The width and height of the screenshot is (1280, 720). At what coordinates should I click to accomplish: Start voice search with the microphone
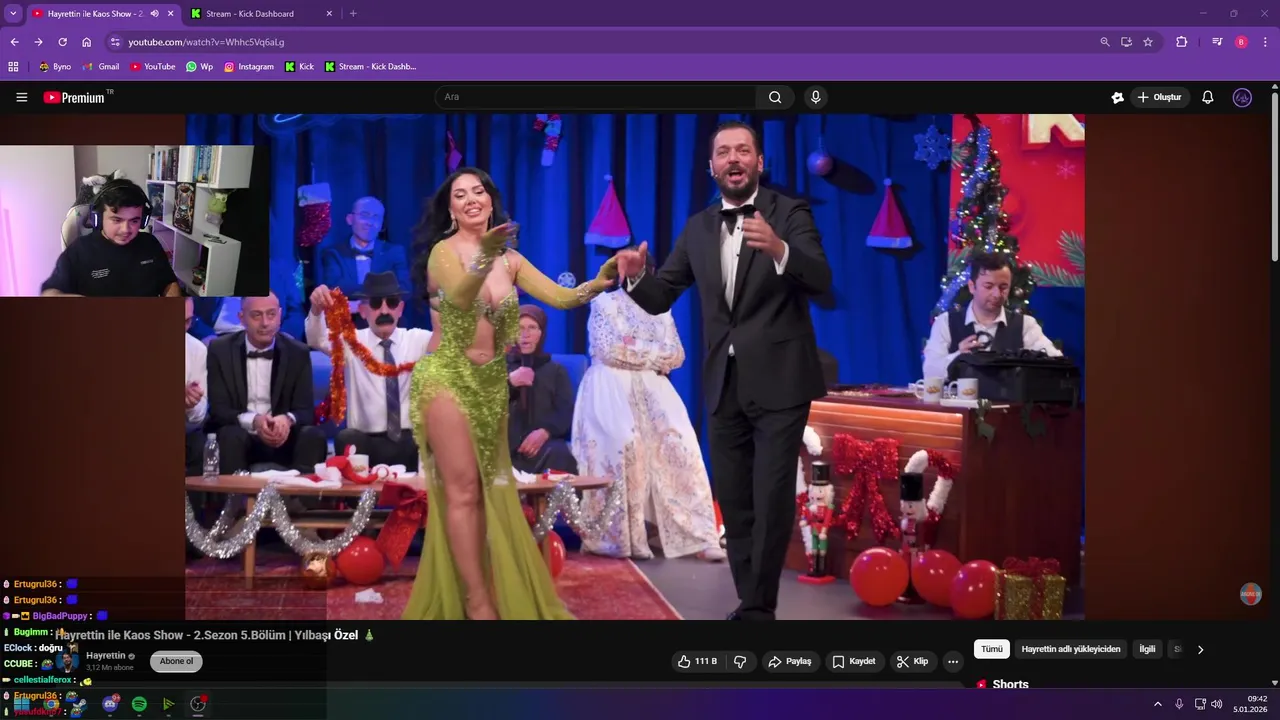coord(816,97)
